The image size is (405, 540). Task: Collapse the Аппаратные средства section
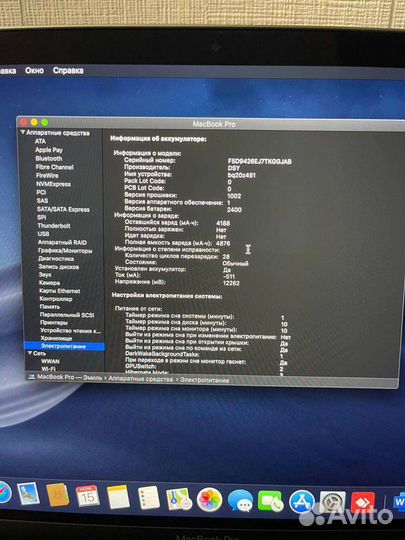pyautogui.click(x=23, y=132)
